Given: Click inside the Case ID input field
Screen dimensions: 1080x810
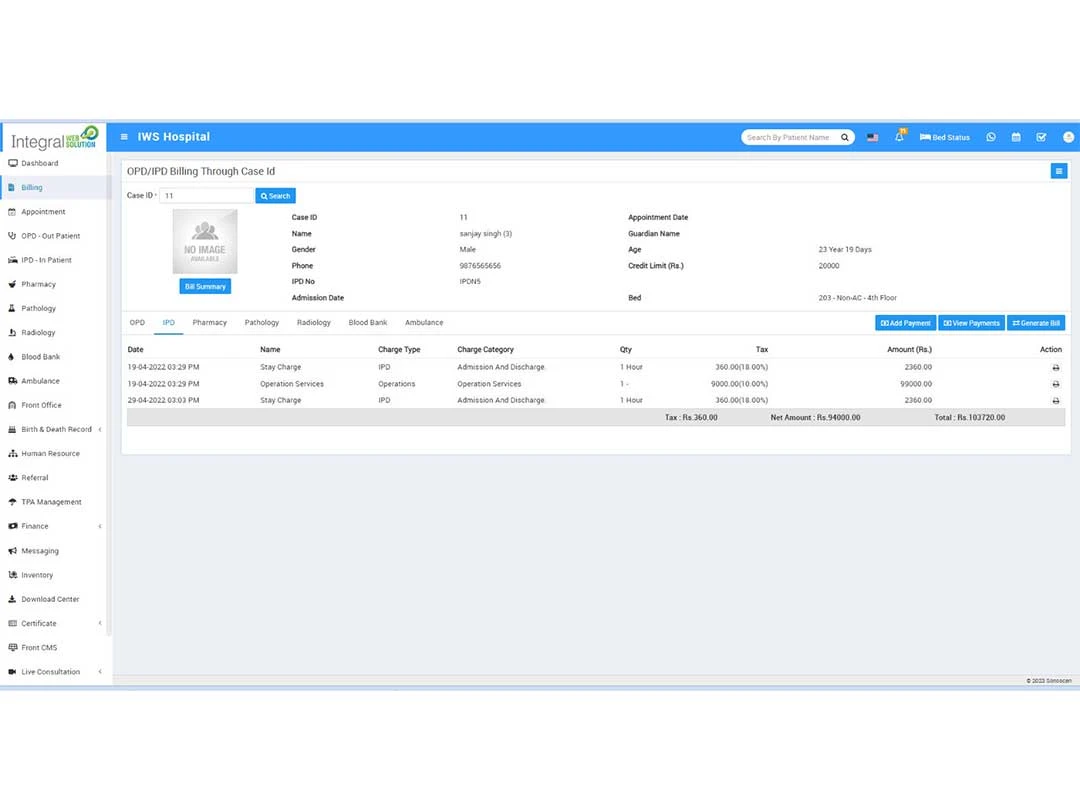Looking at the screenshot, I should [x=207, y=195].
